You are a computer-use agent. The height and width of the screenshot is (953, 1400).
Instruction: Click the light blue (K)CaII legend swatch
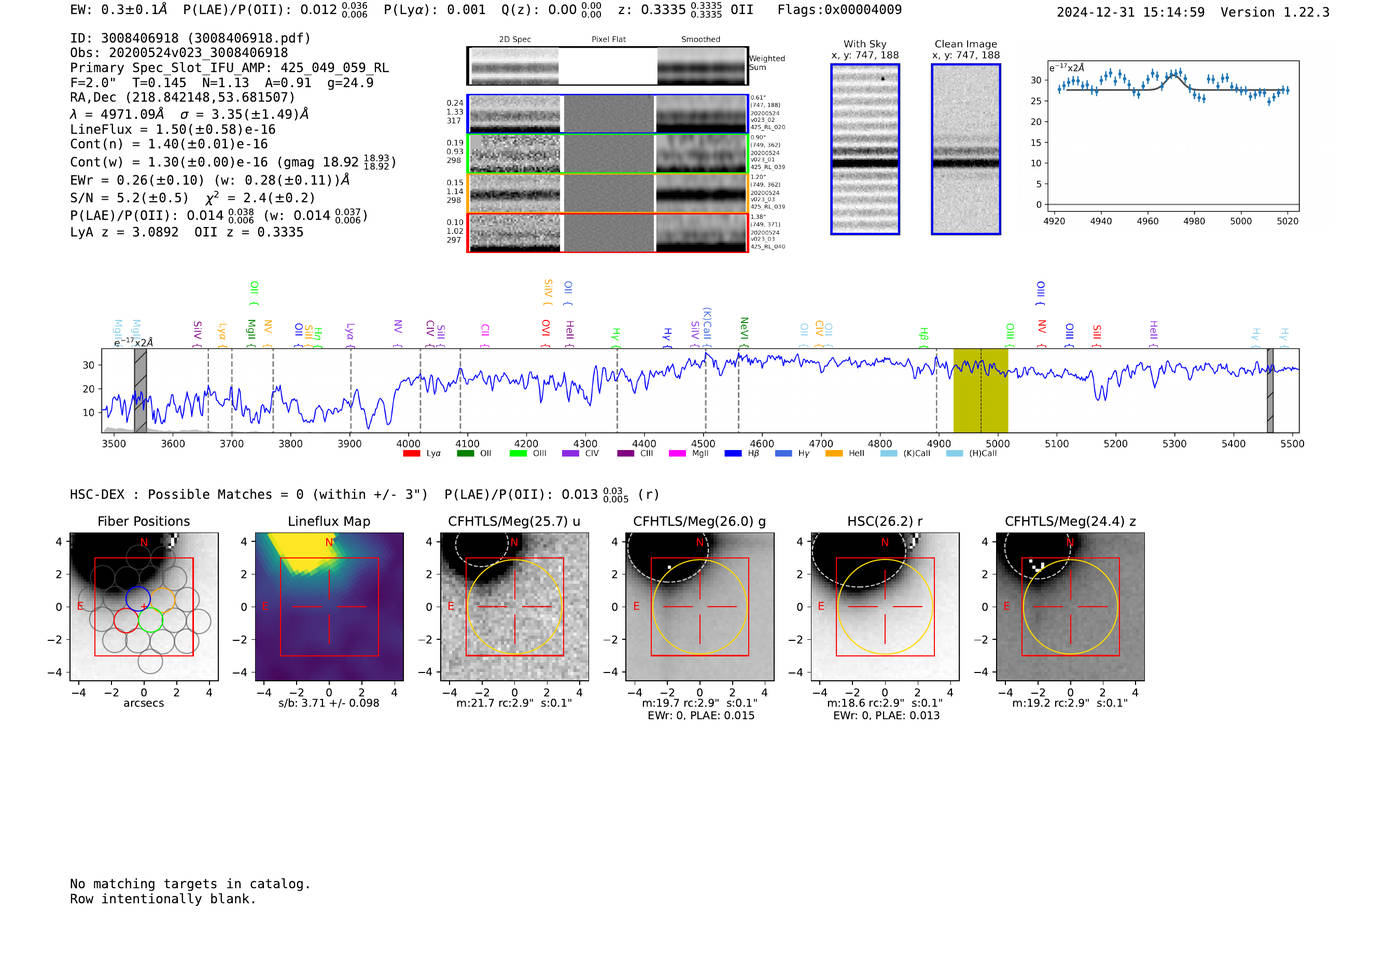tap(888, 454)
